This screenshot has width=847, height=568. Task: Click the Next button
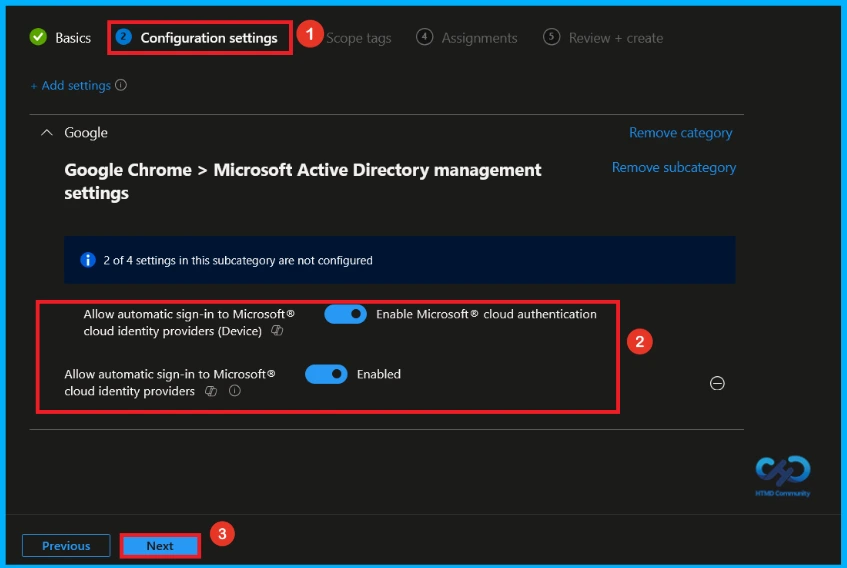tap(160, 545)
